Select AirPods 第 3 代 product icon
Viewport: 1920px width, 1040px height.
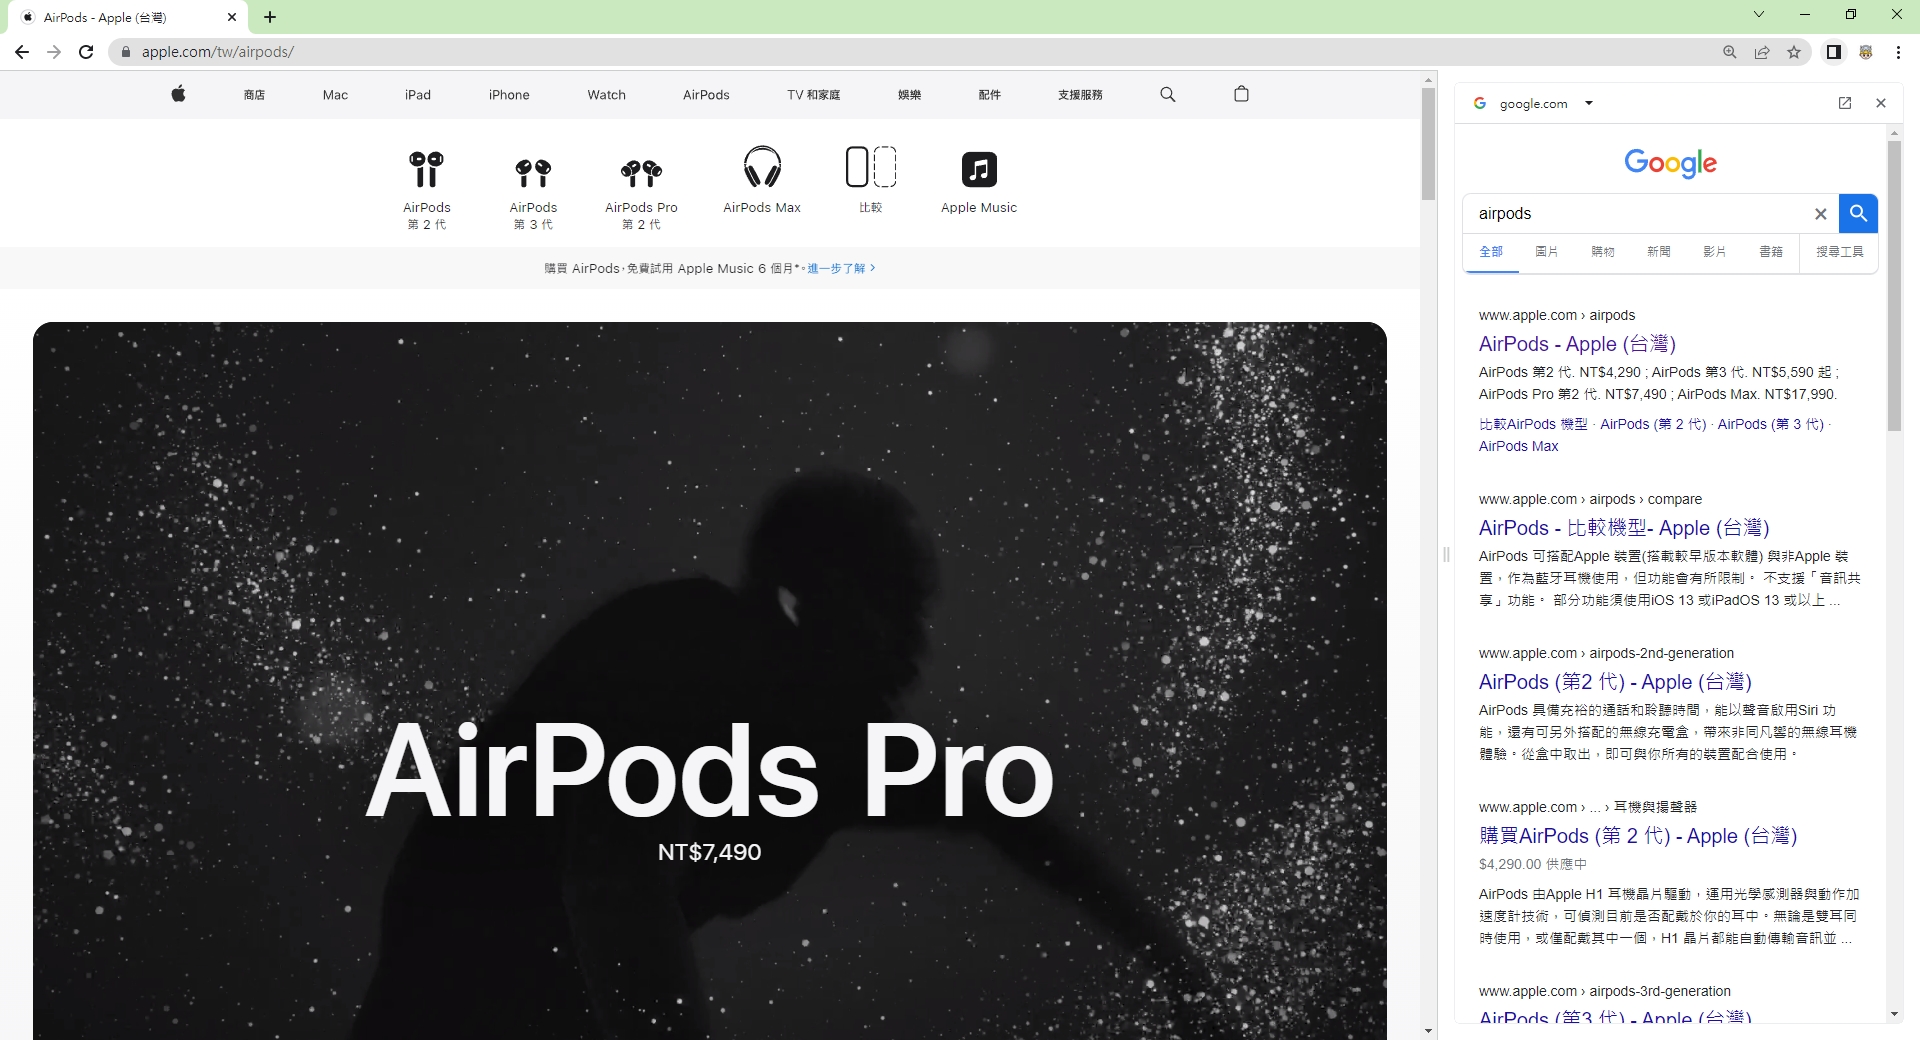pos(533,172)
